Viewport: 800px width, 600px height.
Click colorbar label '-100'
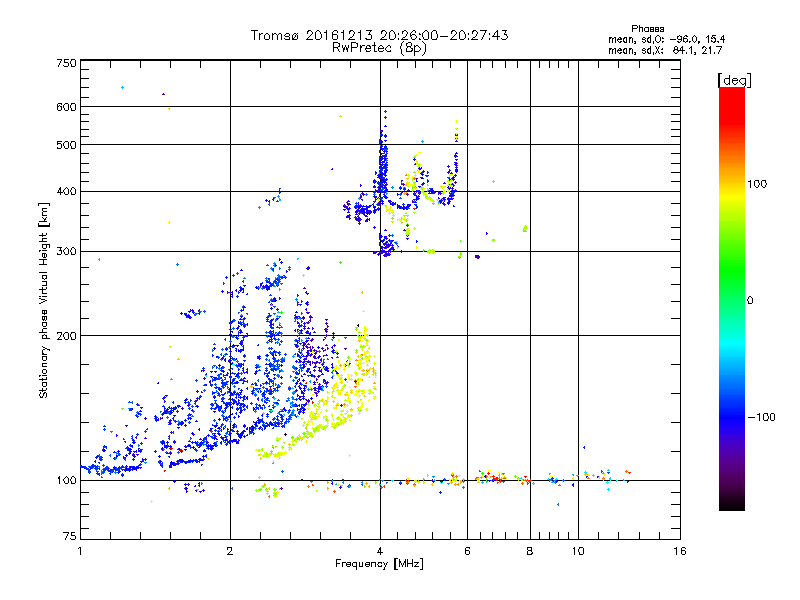tap(762, 417)
